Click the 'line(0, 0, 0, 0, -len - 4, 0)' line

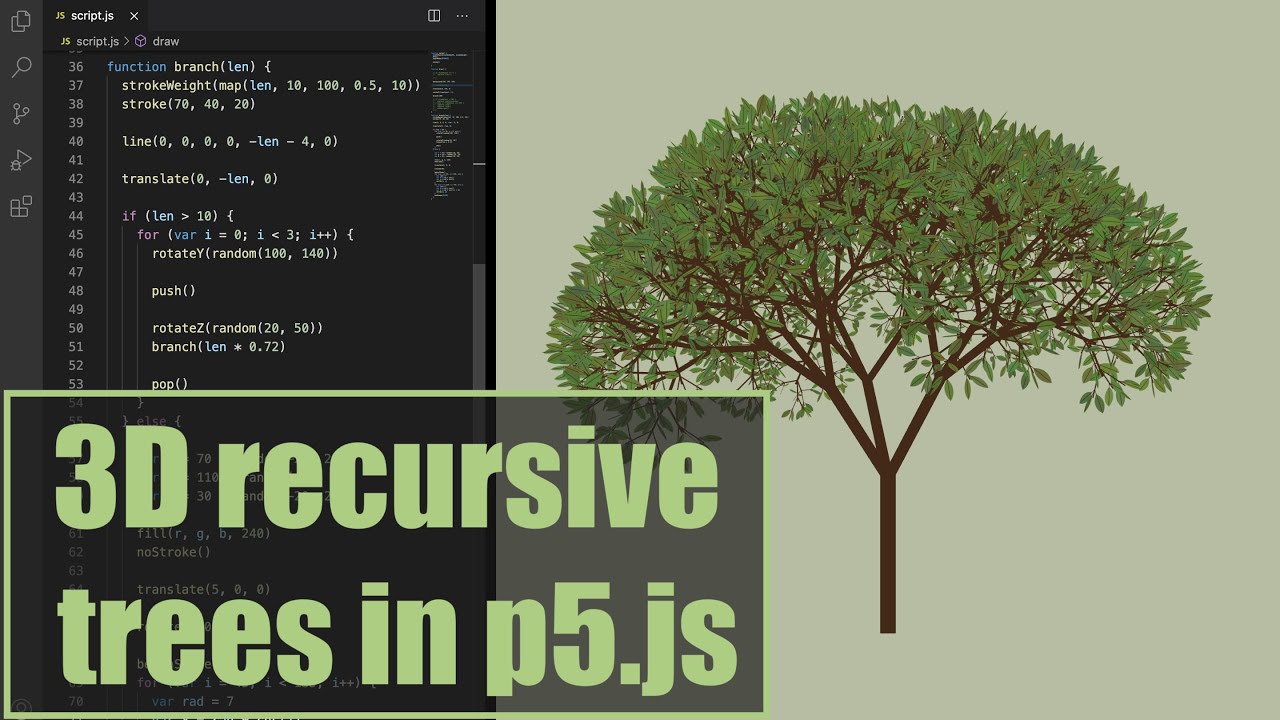pos(230,142)
